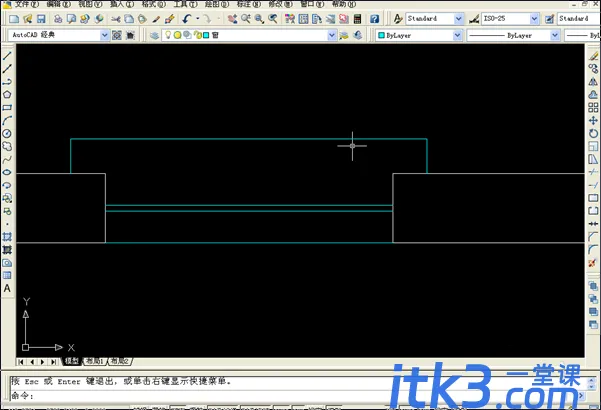Activate the Zoom Realtime magnifier tool
The width and height of the screenshot is (601, 410).
[246, 19]
